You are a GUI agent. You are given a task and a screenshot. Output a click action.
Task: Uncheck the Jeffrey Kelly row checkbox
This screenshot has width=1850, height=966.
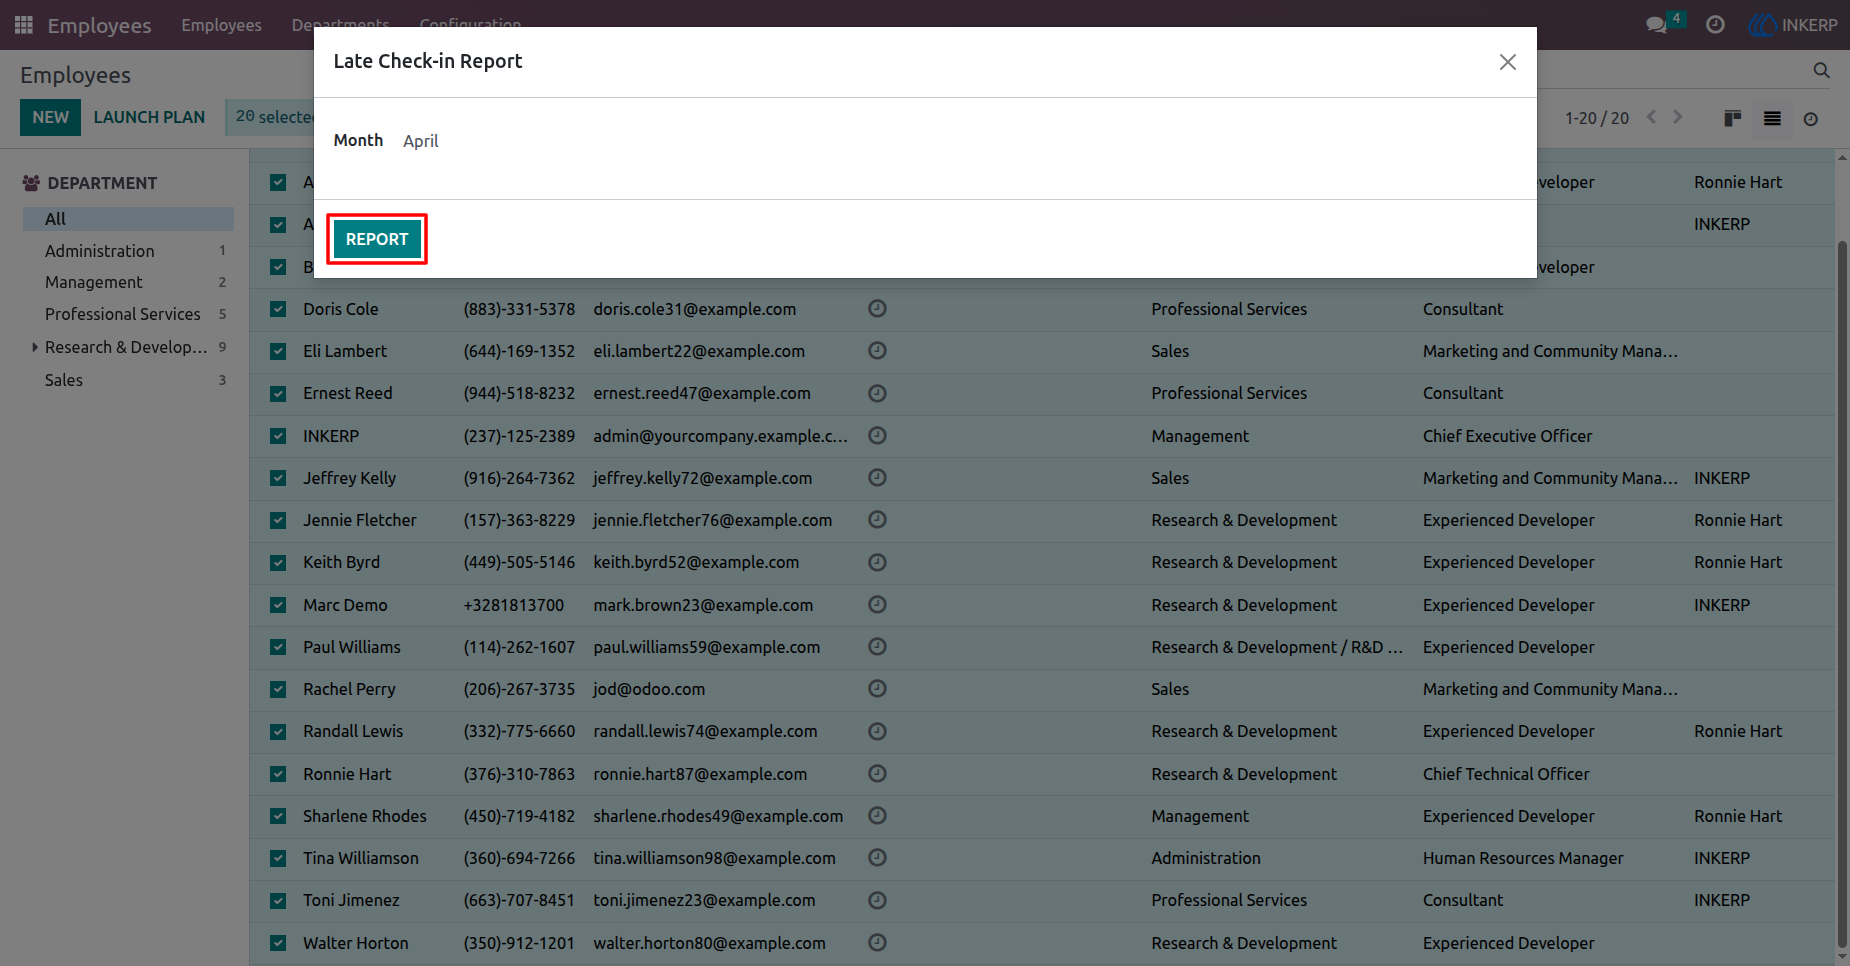click(x=278, y=478)
